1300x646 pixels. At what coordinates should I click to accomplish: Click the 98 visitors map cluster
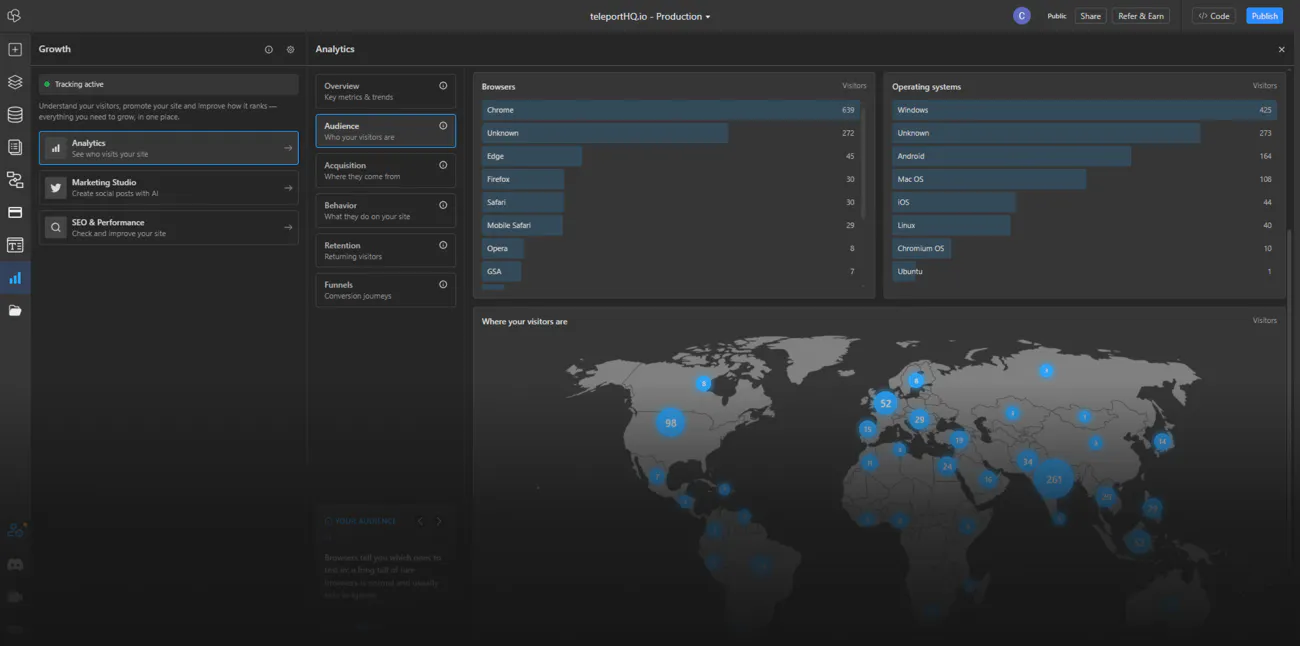tap(670, 422)
